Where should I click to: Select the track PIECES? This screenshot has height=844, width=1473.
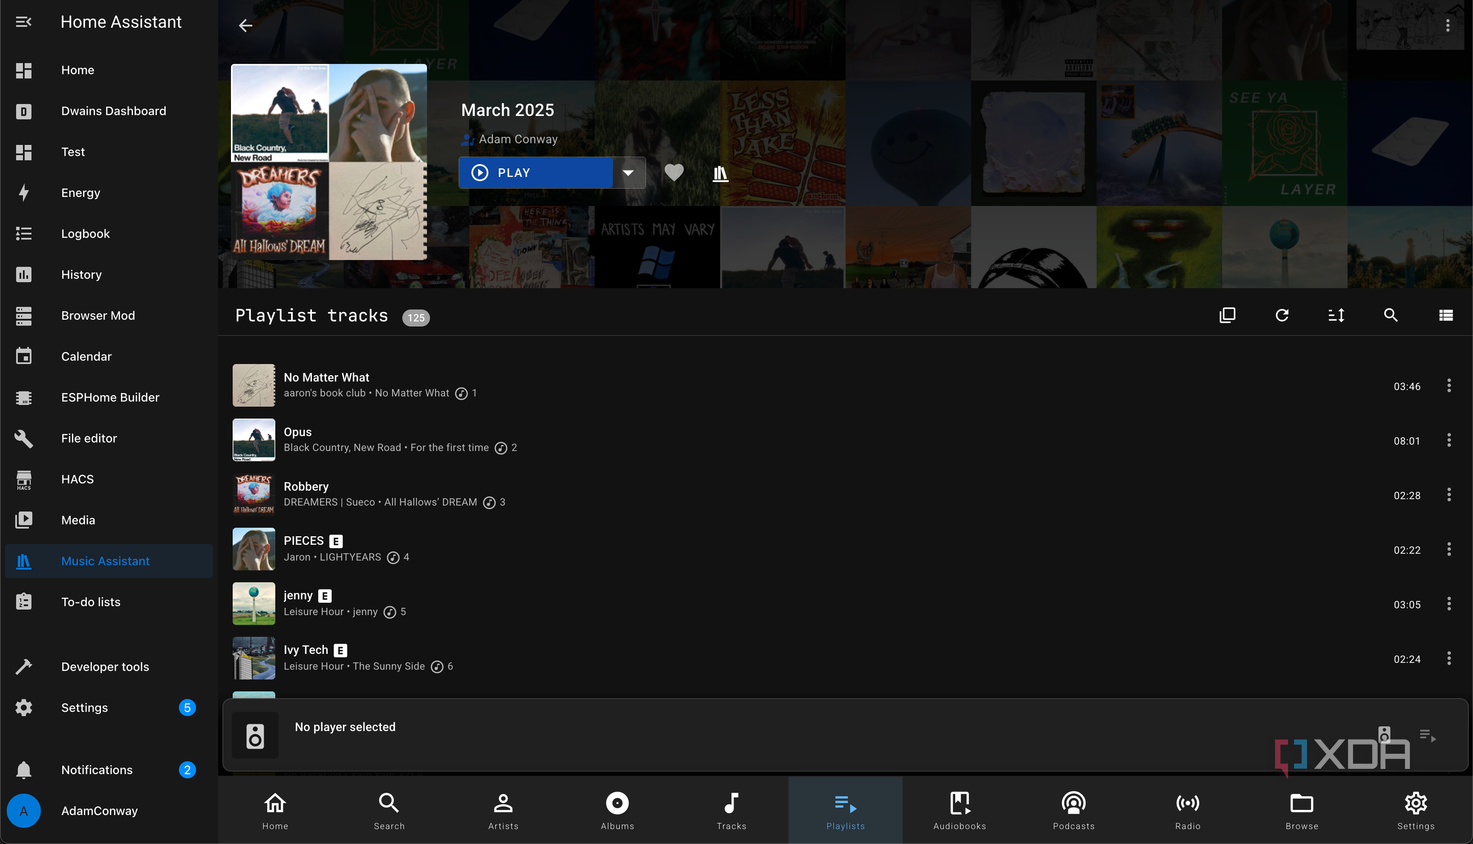(x=845, y=549)
